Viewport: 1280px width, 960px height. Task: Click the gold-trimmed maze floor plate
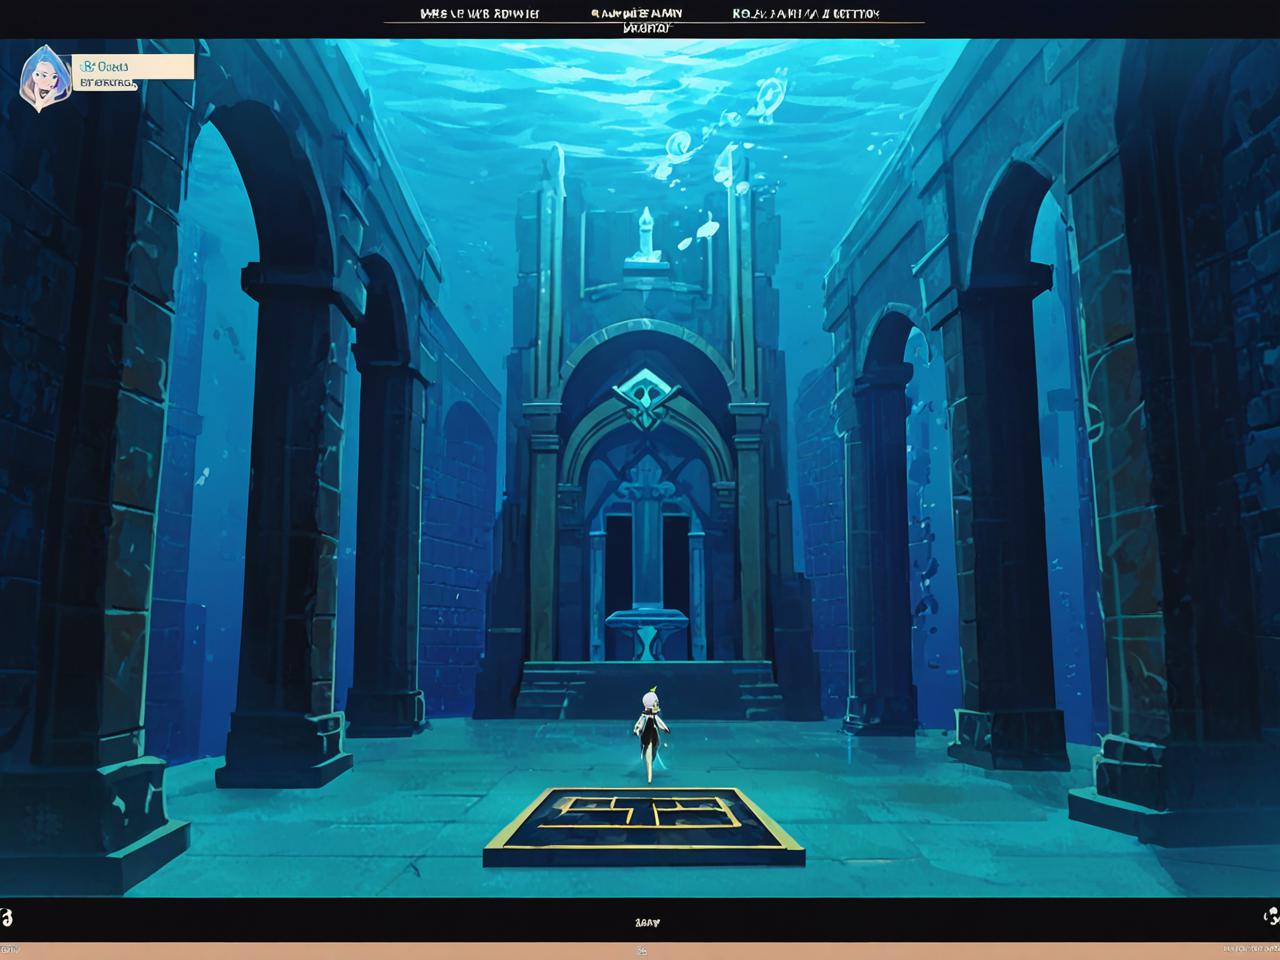coord(644,825)
